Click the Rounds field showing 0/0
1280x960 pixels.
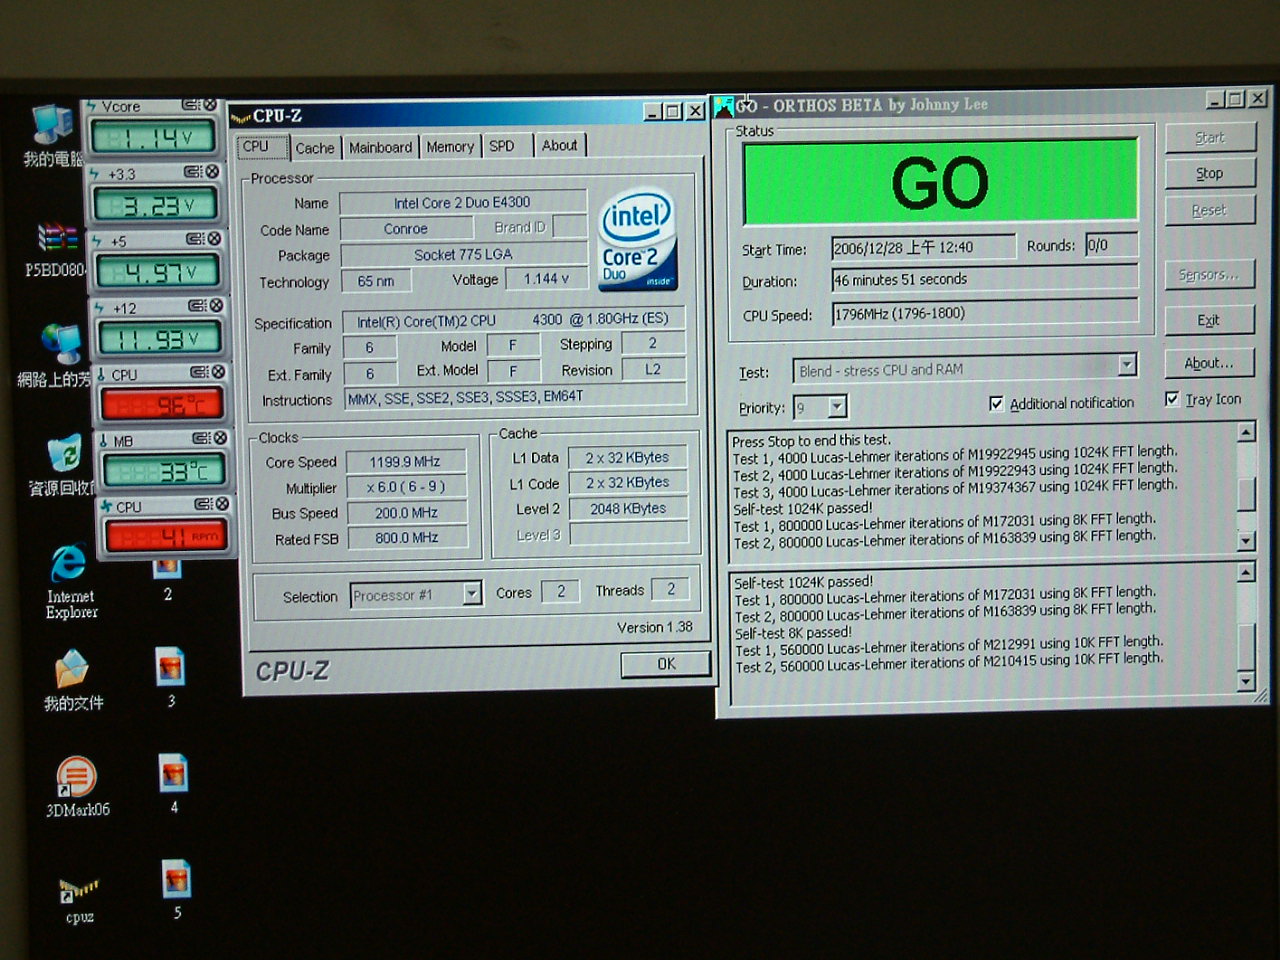click(1112, 245)
